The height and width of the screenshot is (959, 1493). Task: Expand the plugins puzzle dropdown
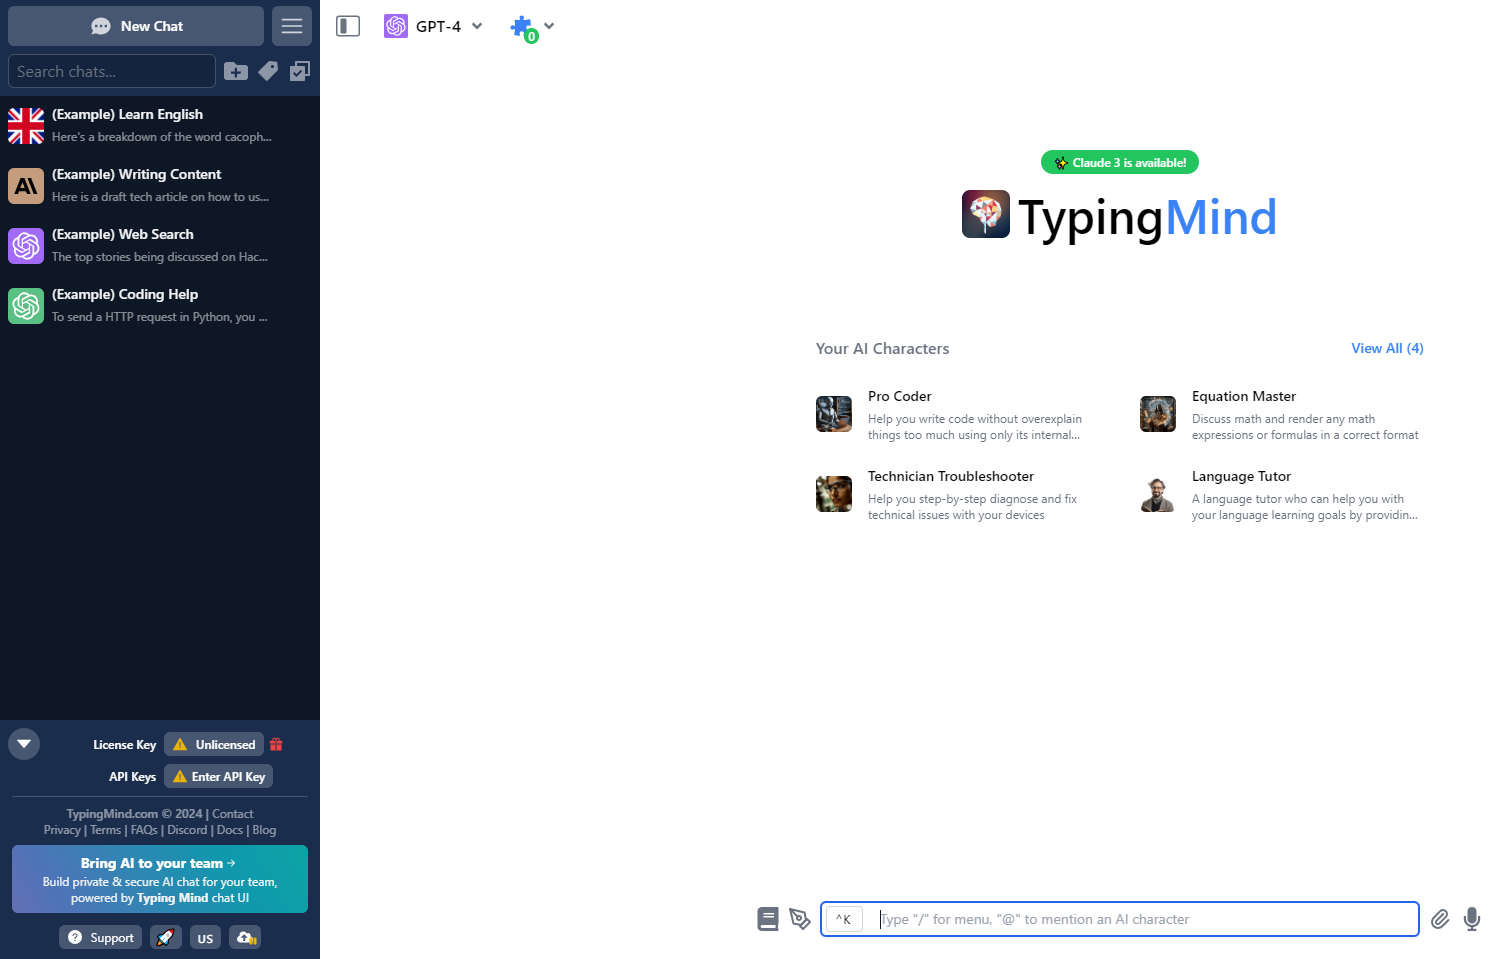(532, 27)
